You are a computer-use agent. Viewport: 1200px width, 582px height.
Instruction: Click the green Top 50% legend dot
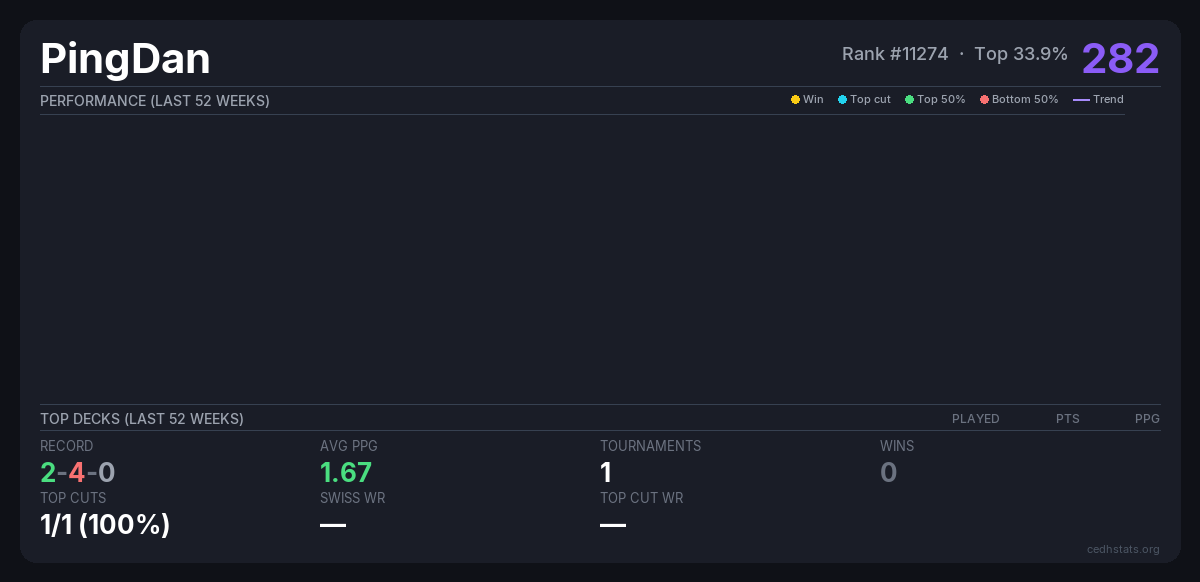point(909,100)
